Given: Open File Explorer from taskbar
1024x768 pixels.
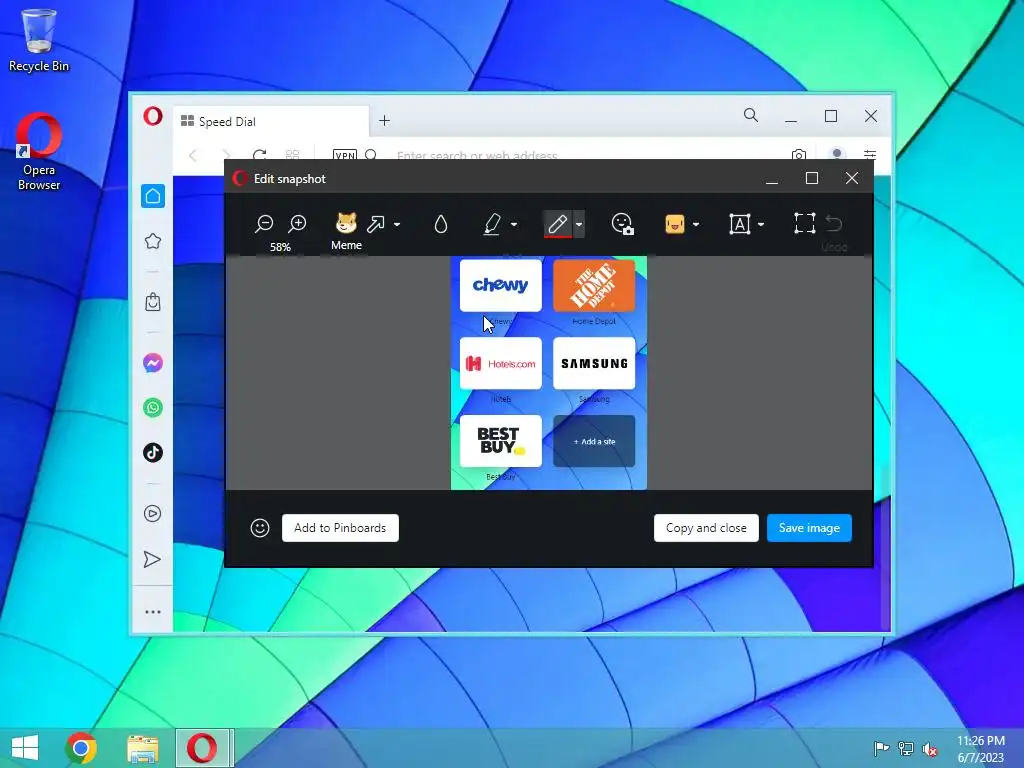Looking at the screenshot, I should click(x=142, y=748).
